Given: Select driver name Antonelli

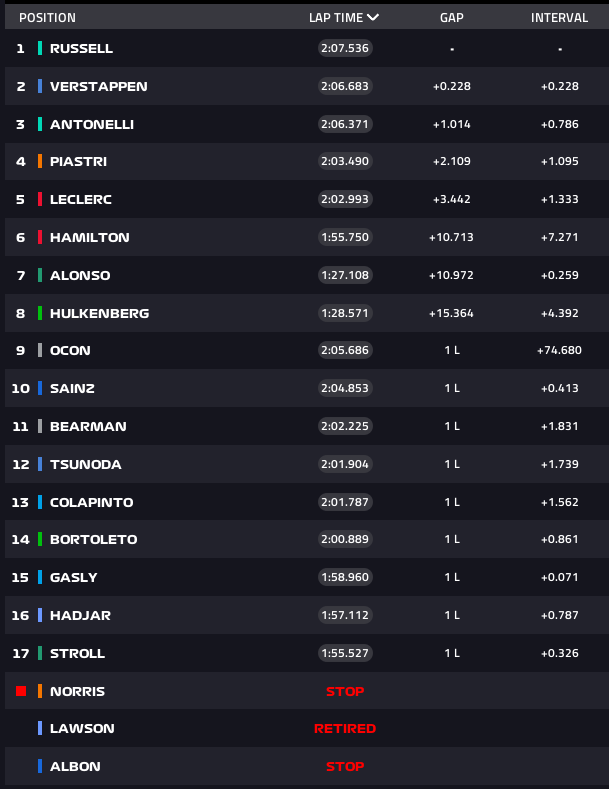Looking at the screenshot, I should coord(92,124).
